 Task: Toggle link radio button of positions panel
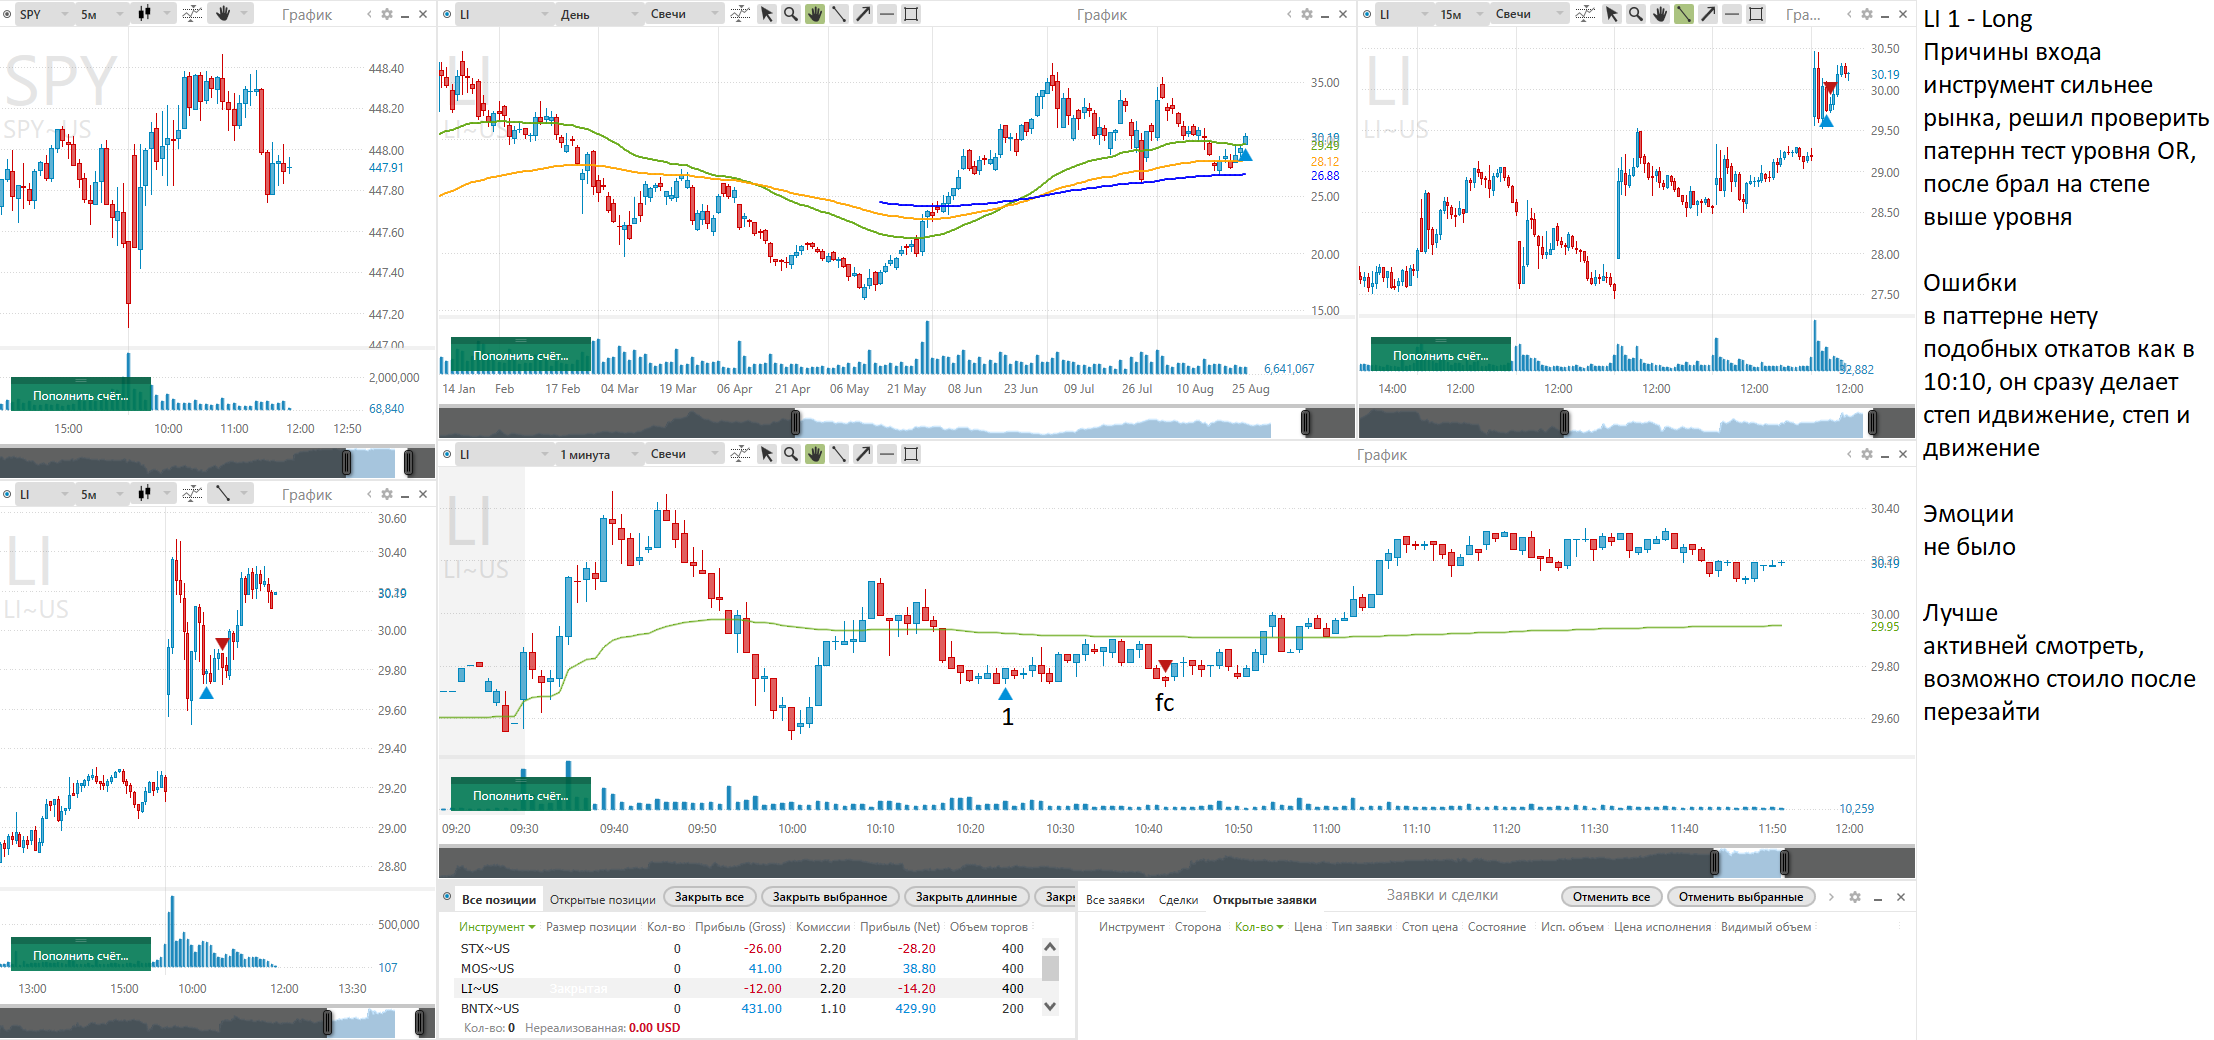447,898
